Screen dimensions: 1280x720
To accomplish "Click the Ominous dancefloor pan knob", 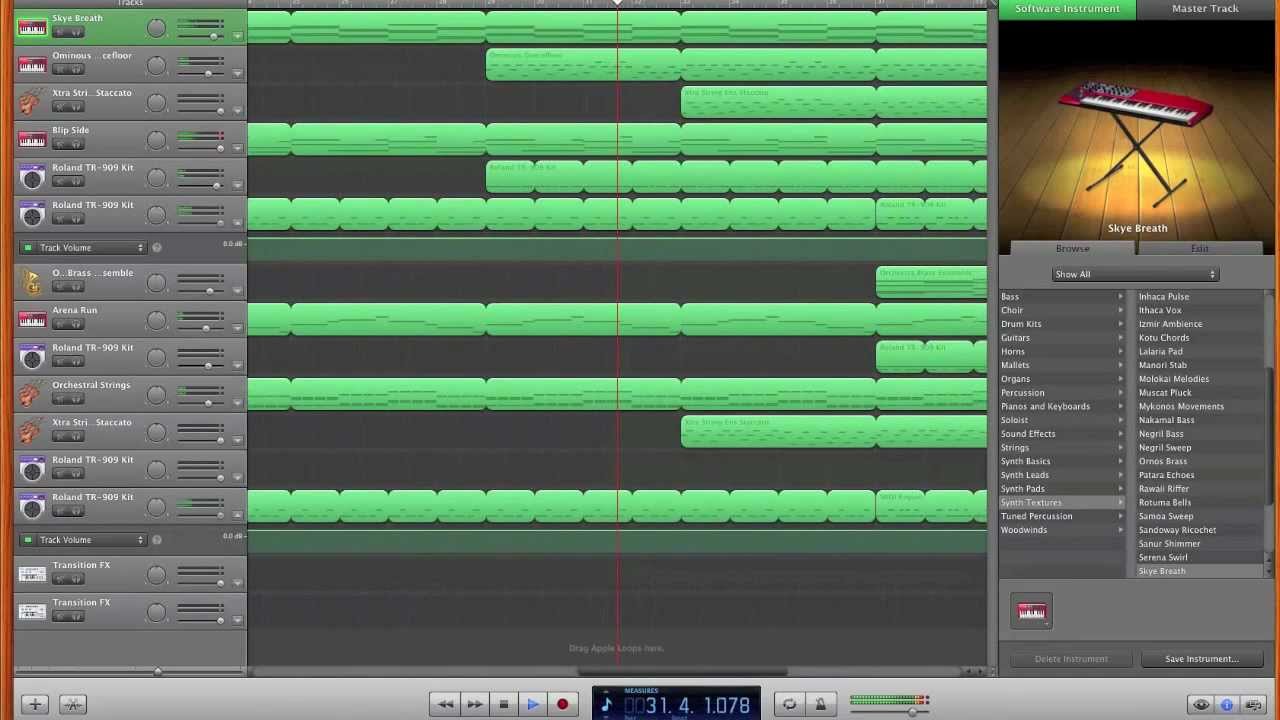I will (156, 65).
